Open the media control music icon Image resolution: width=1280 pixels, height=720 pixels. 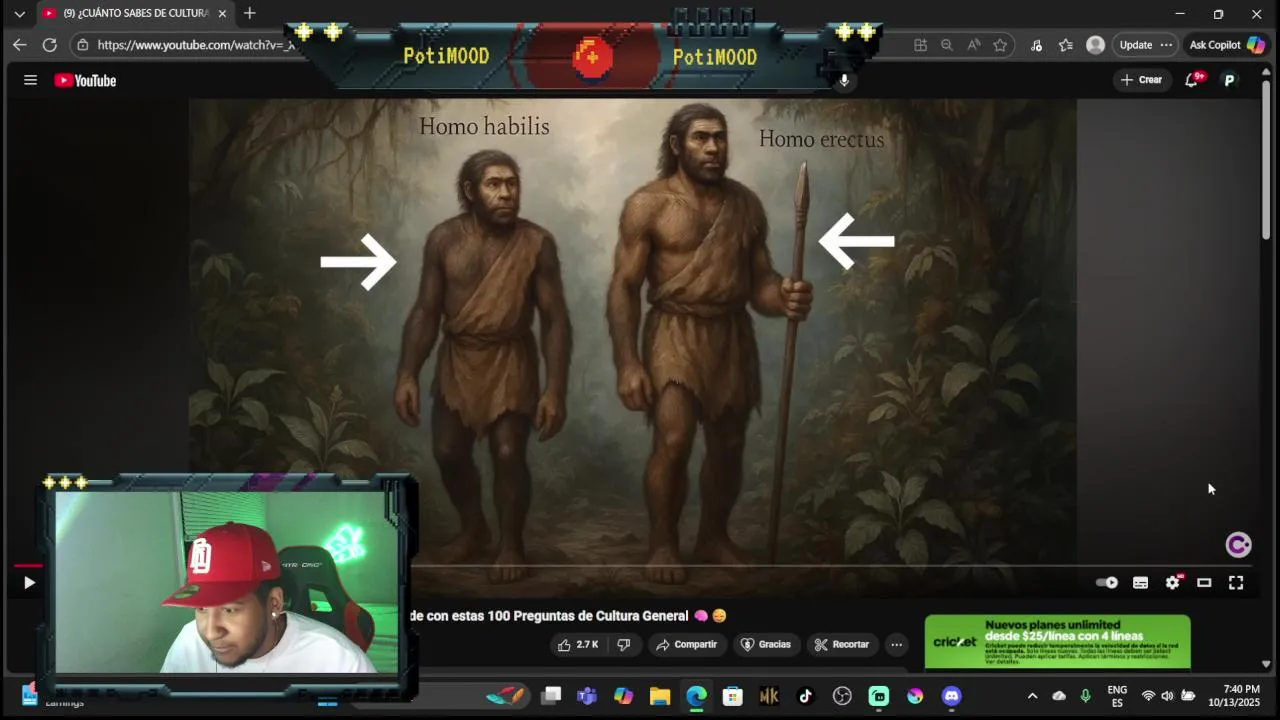(1036, 45)
